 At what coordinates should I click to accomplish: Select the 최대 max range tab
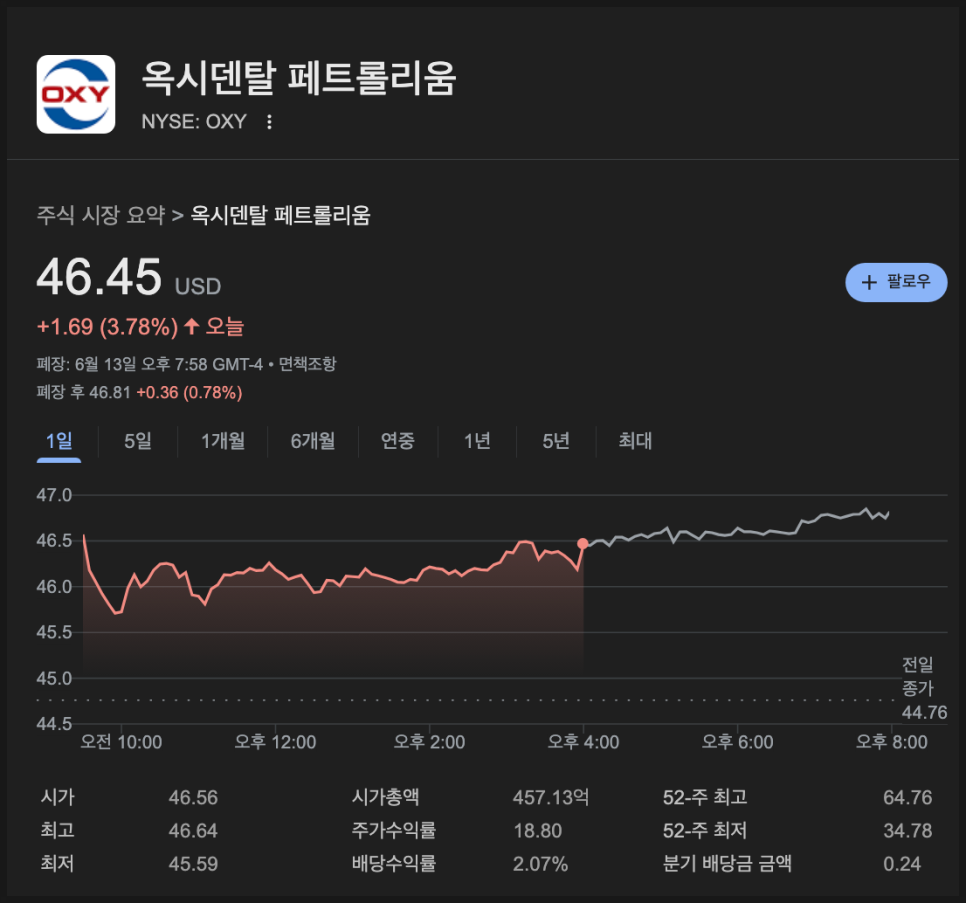pos(635,441)
